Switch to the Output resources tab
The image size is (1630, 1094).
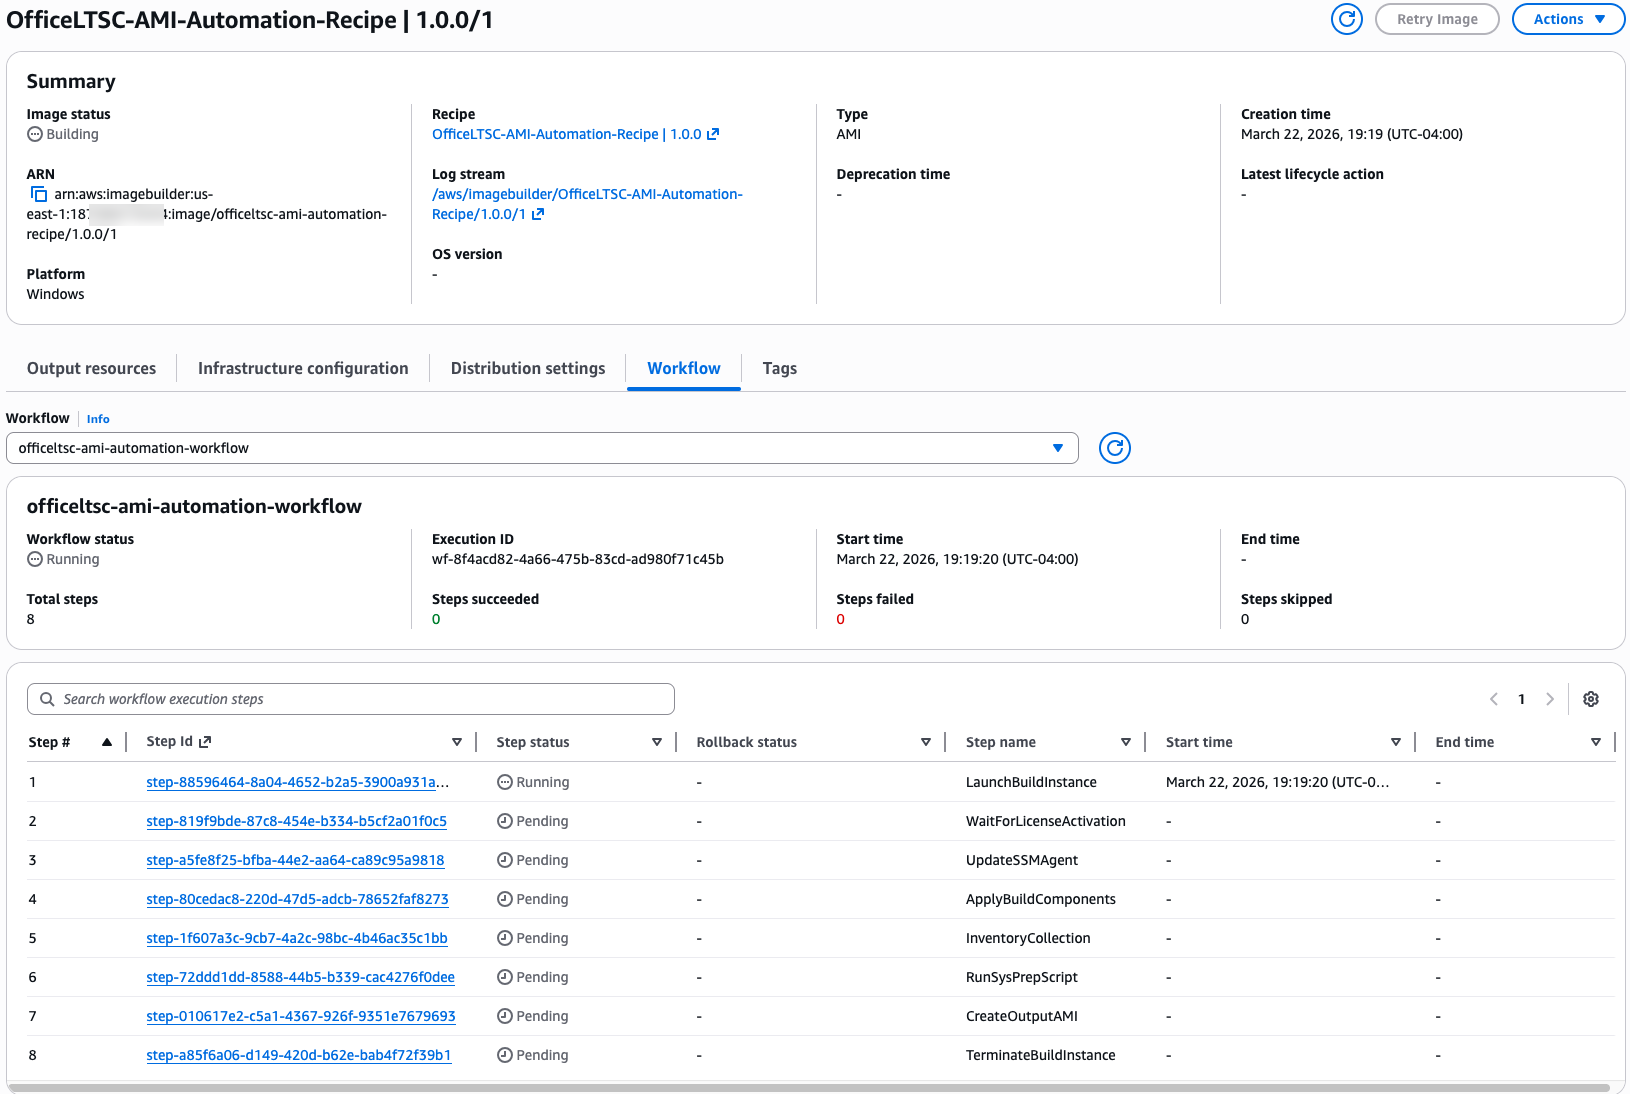pos(91,368)
